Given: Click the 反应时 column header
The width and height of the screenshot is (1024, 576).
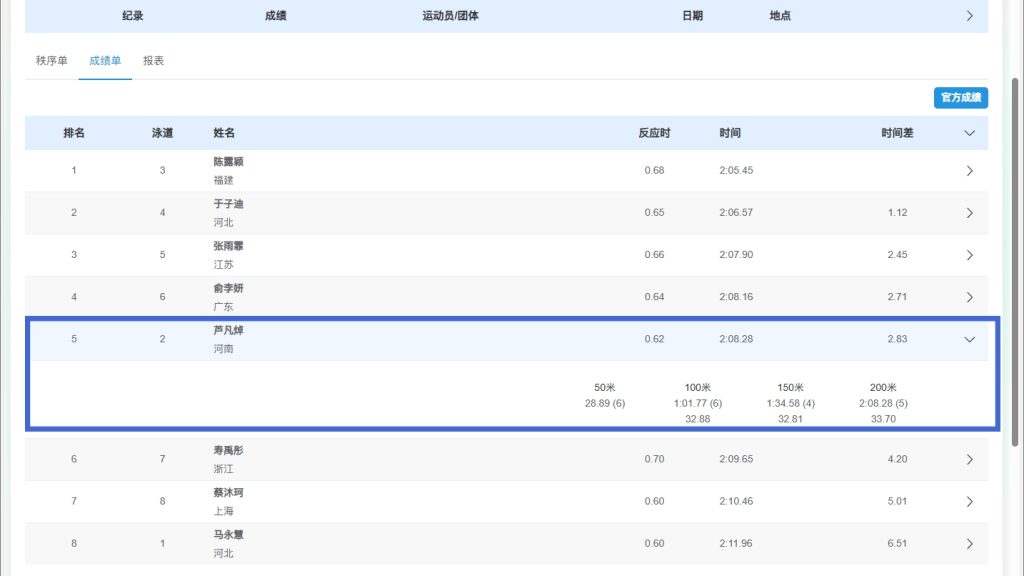Looking at the screenshot, I should pos(654,133).
